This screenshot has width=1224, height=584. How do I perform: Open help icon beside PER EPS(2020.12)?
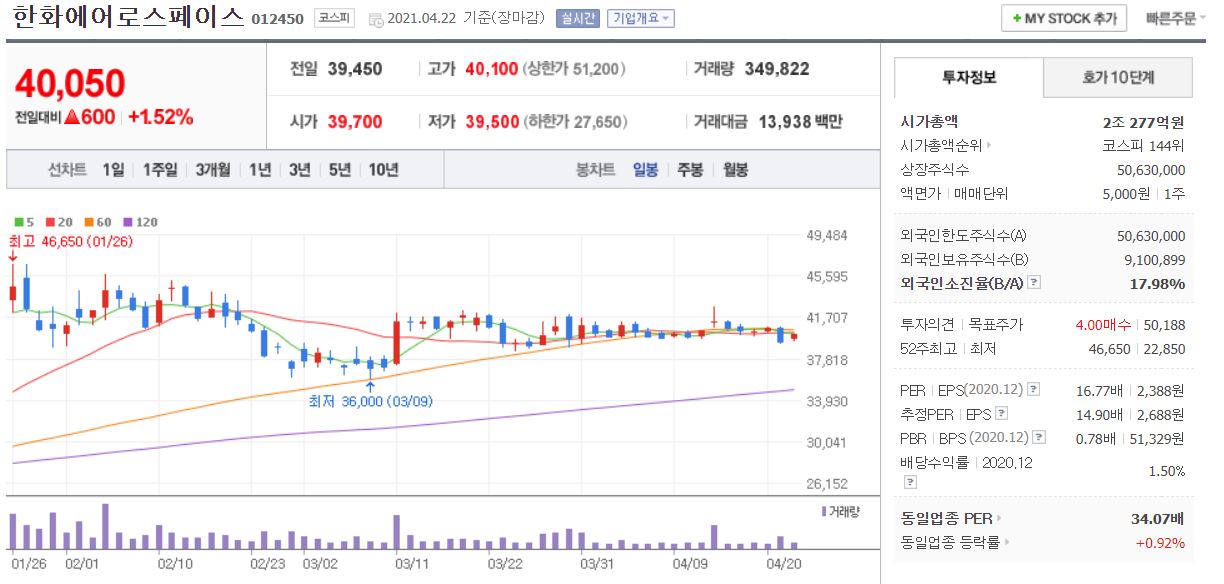(x=1034, y=390)
